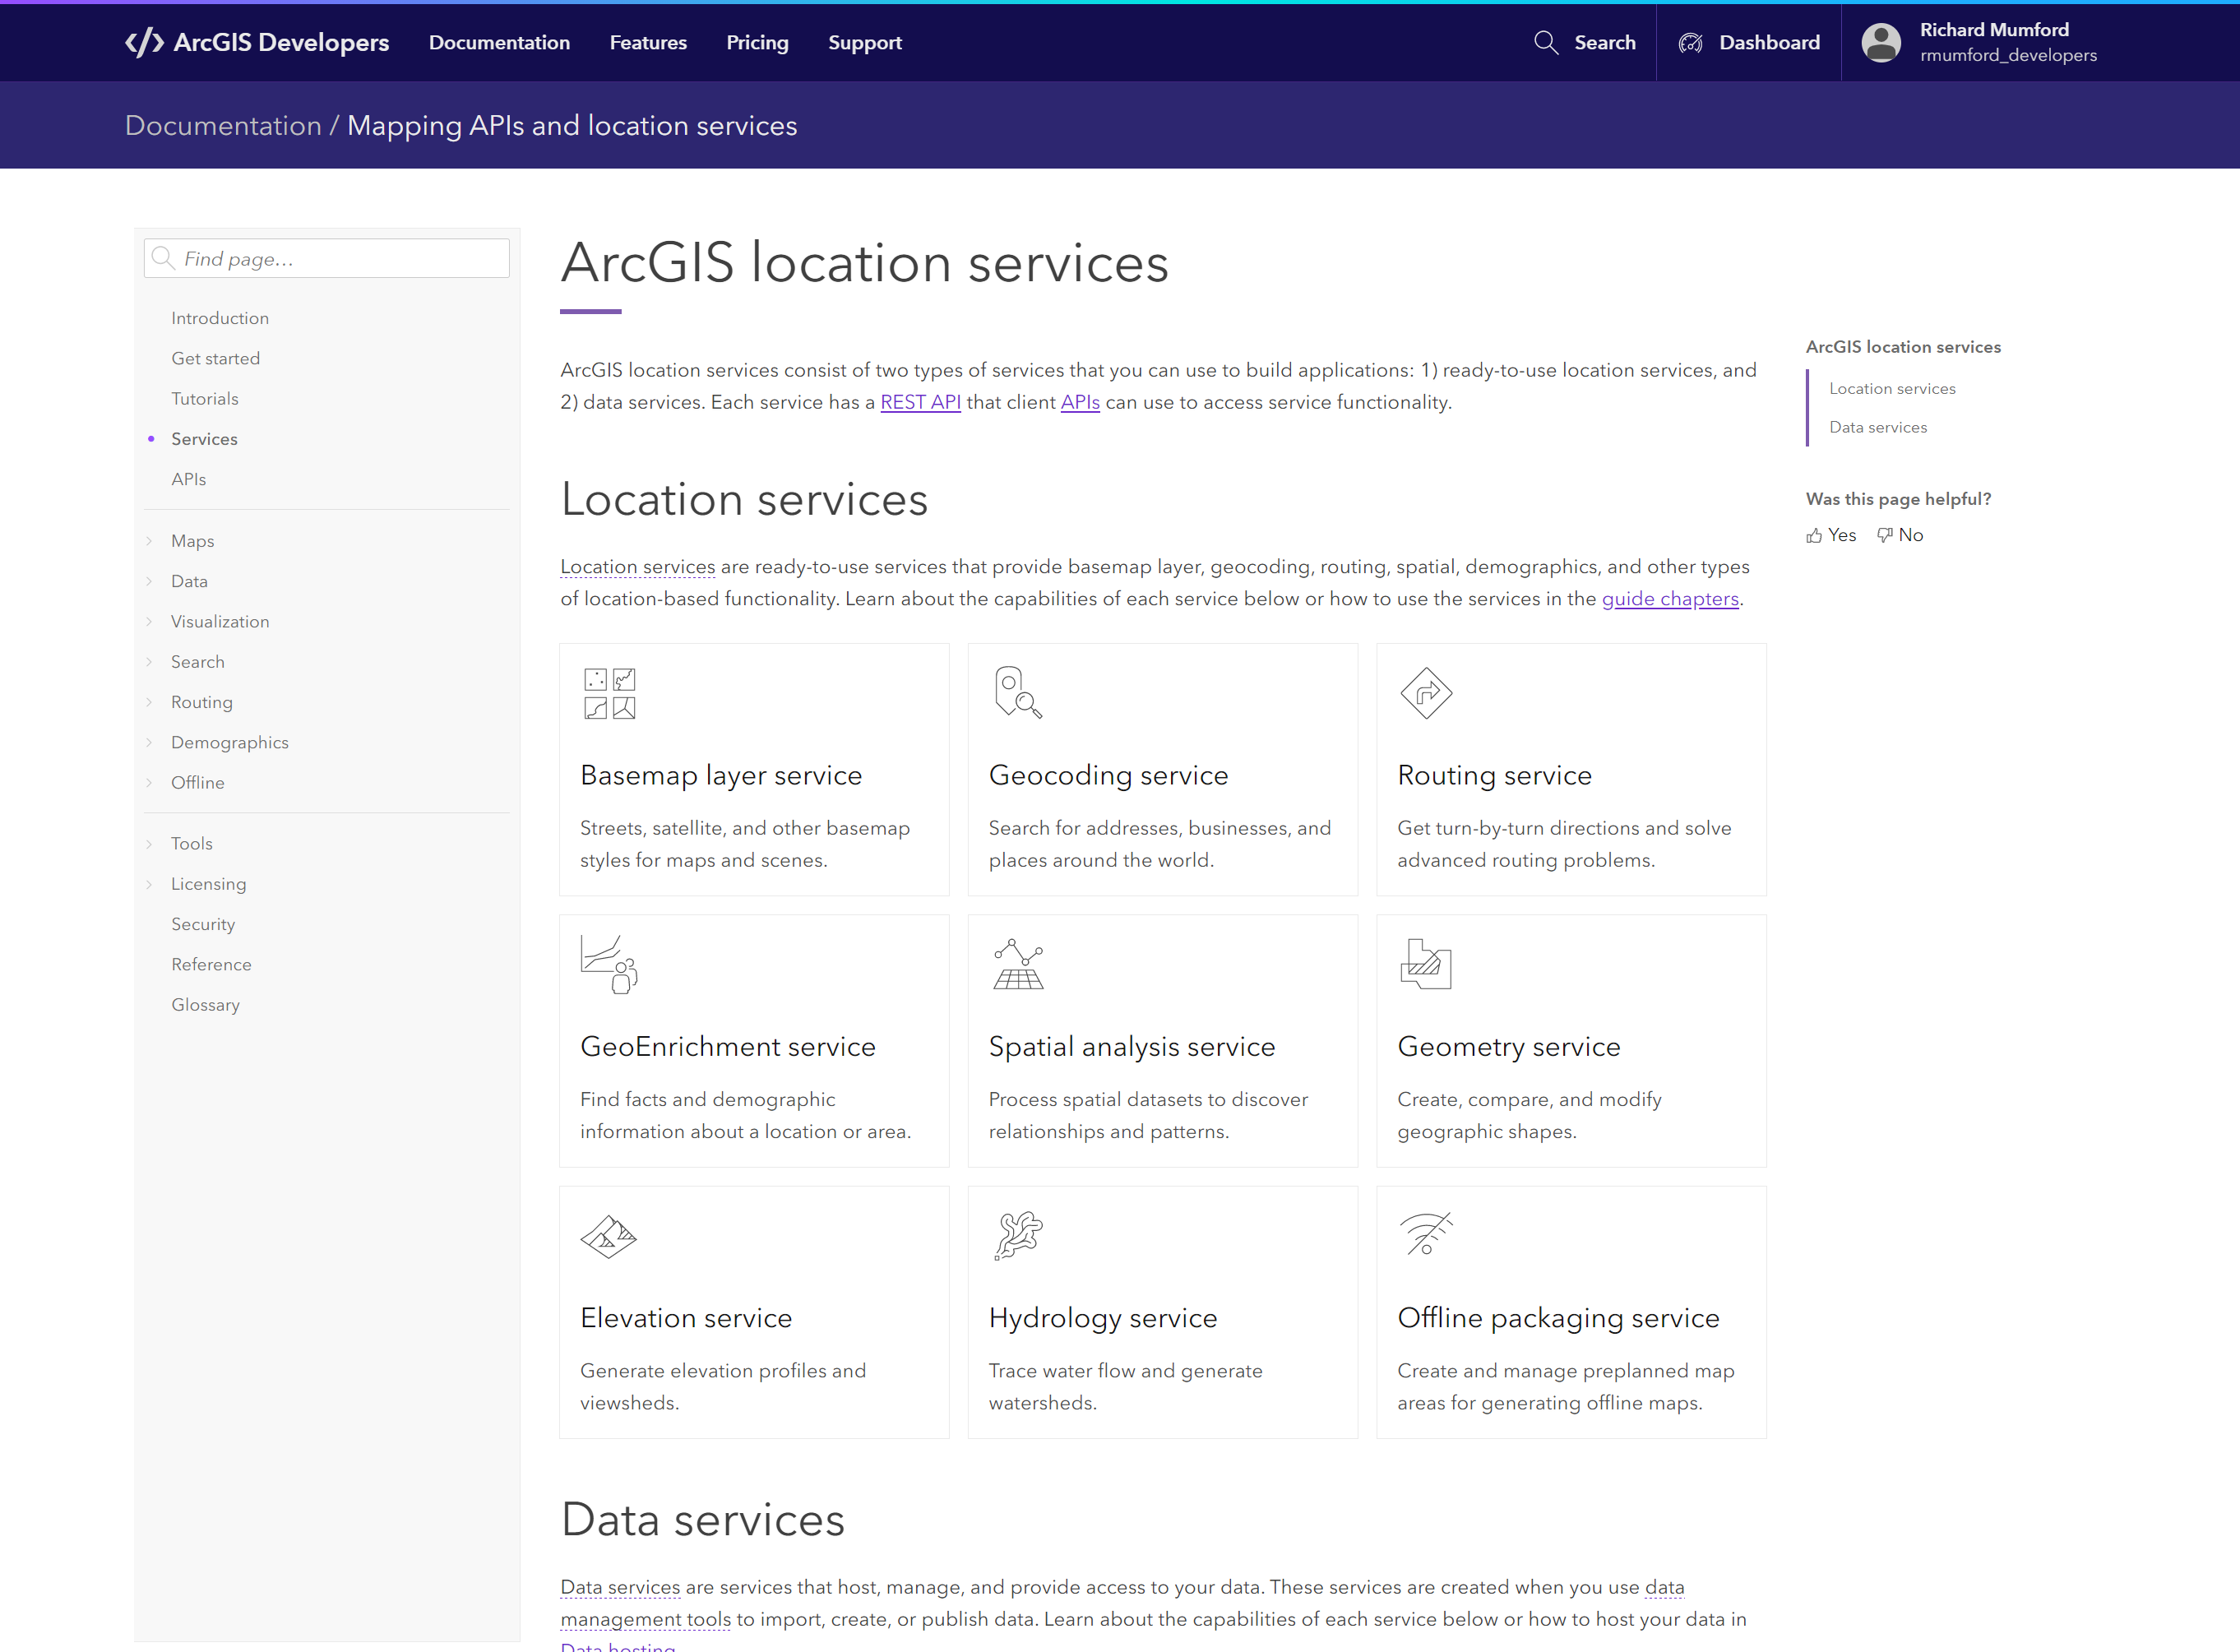Click the Search magnifier icon in header
The image size is (2240, 1652).
(x=1546, y=42)
